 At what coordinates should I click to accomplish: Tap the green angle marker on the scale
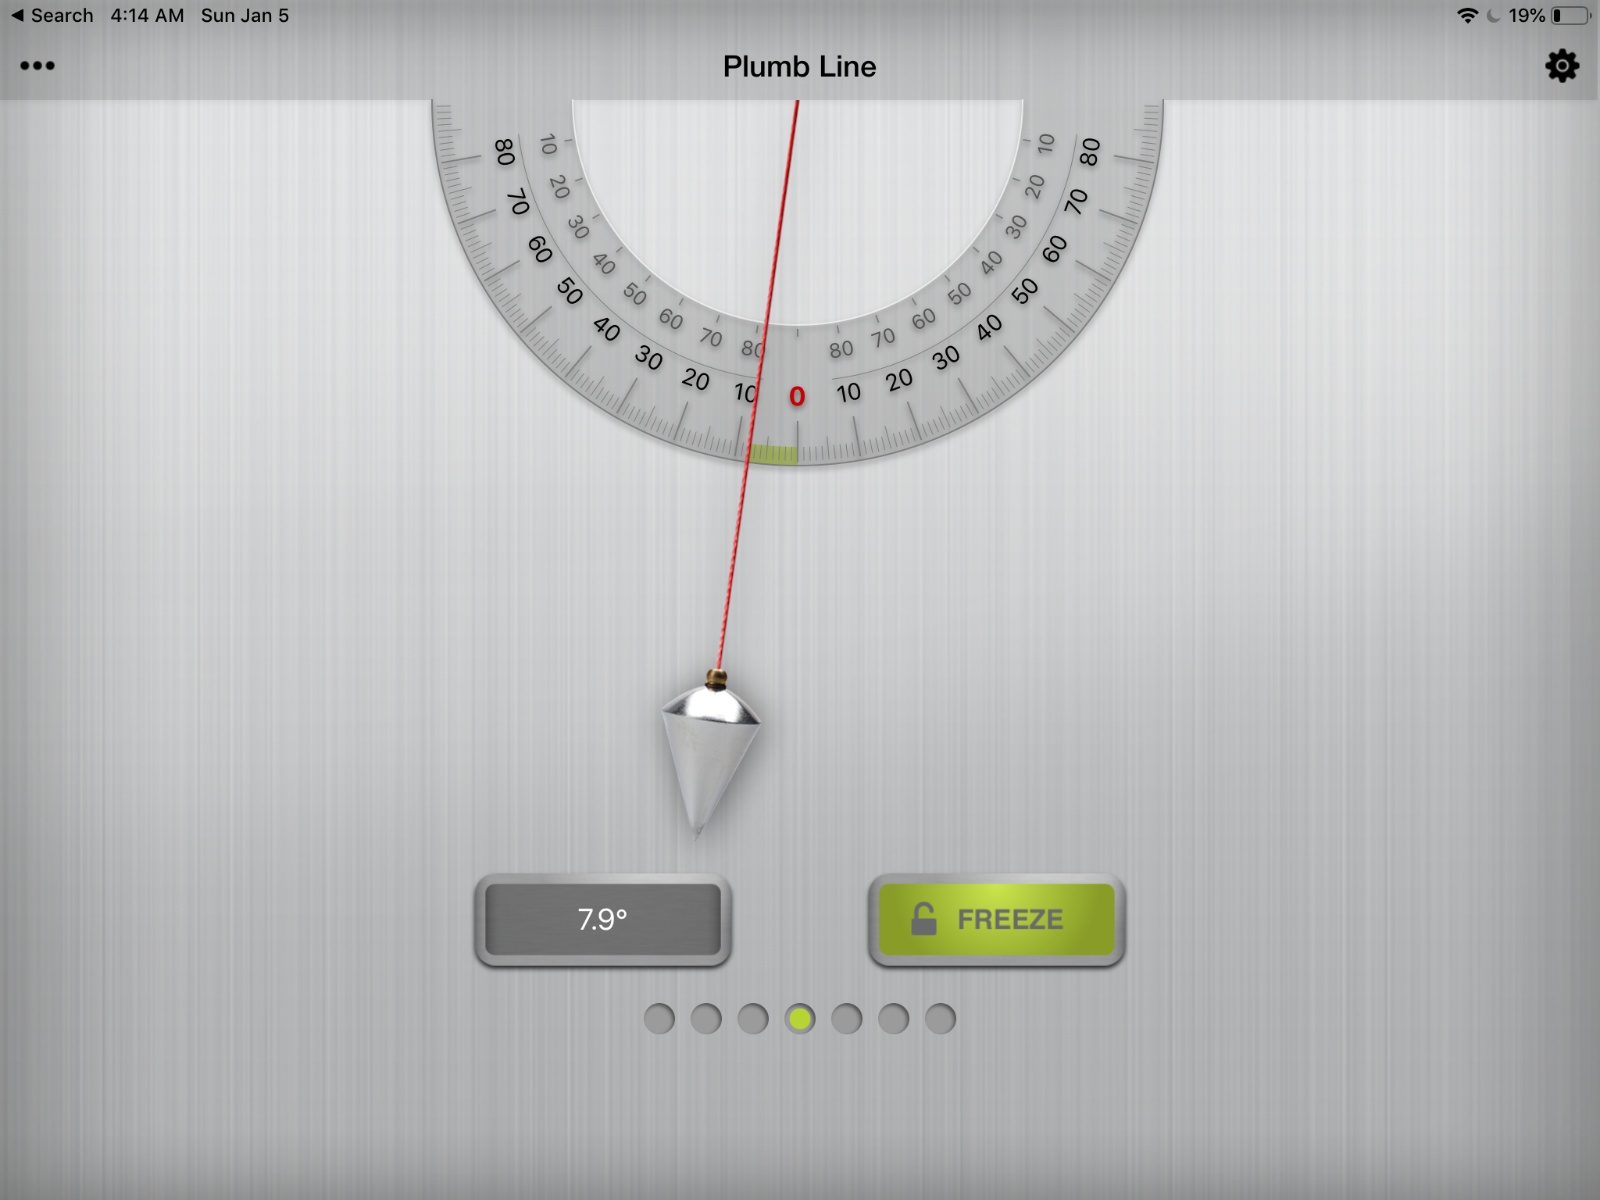pyautogui.click(x=774, y=455)
